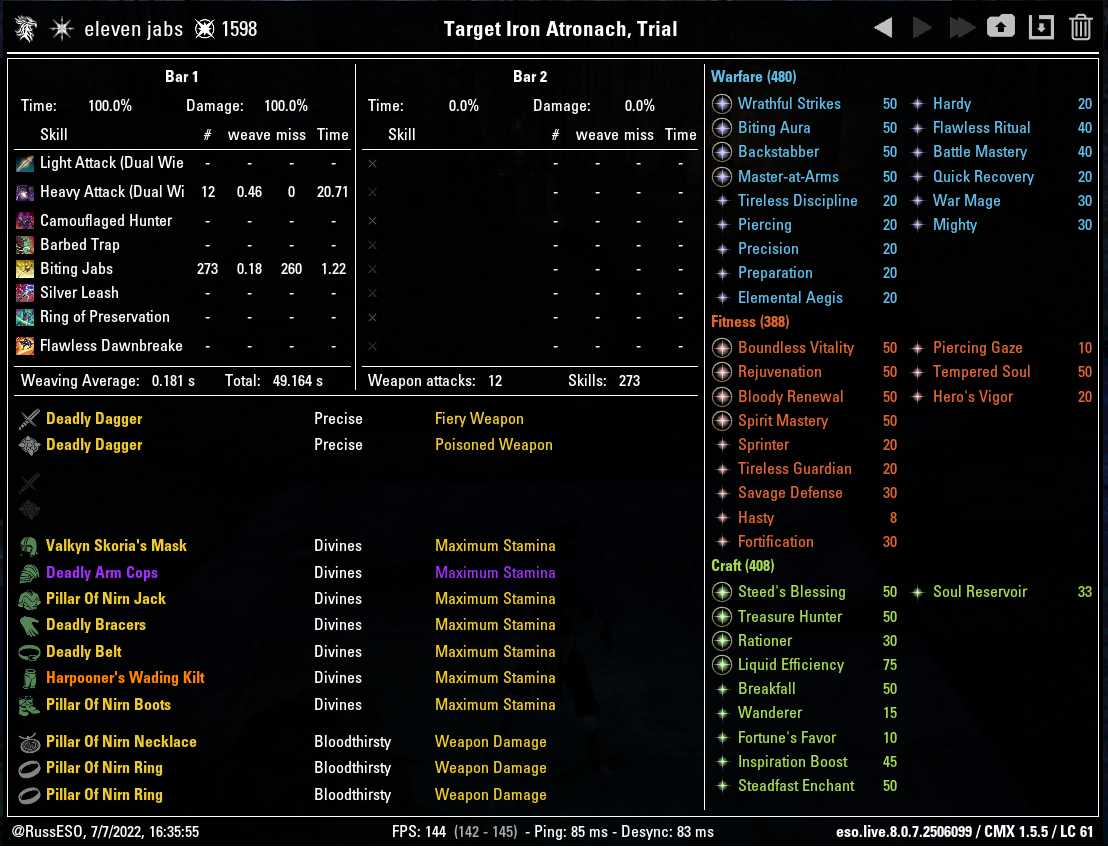This screenshot has width=1108, height=850.
Task: Click the Boundless Vitality slotted star icon
Action: 721,348
